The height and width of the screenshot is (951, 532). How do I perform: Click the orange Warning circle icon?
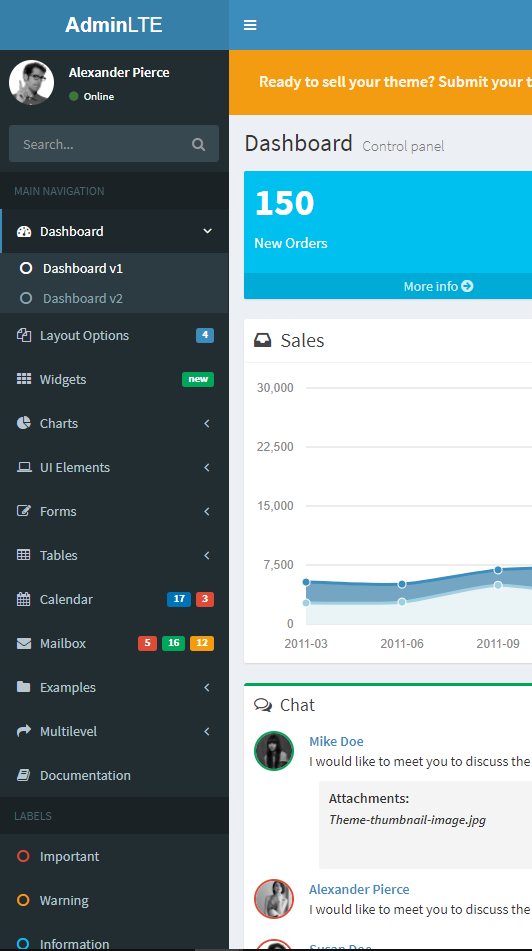tap(24, 900)
